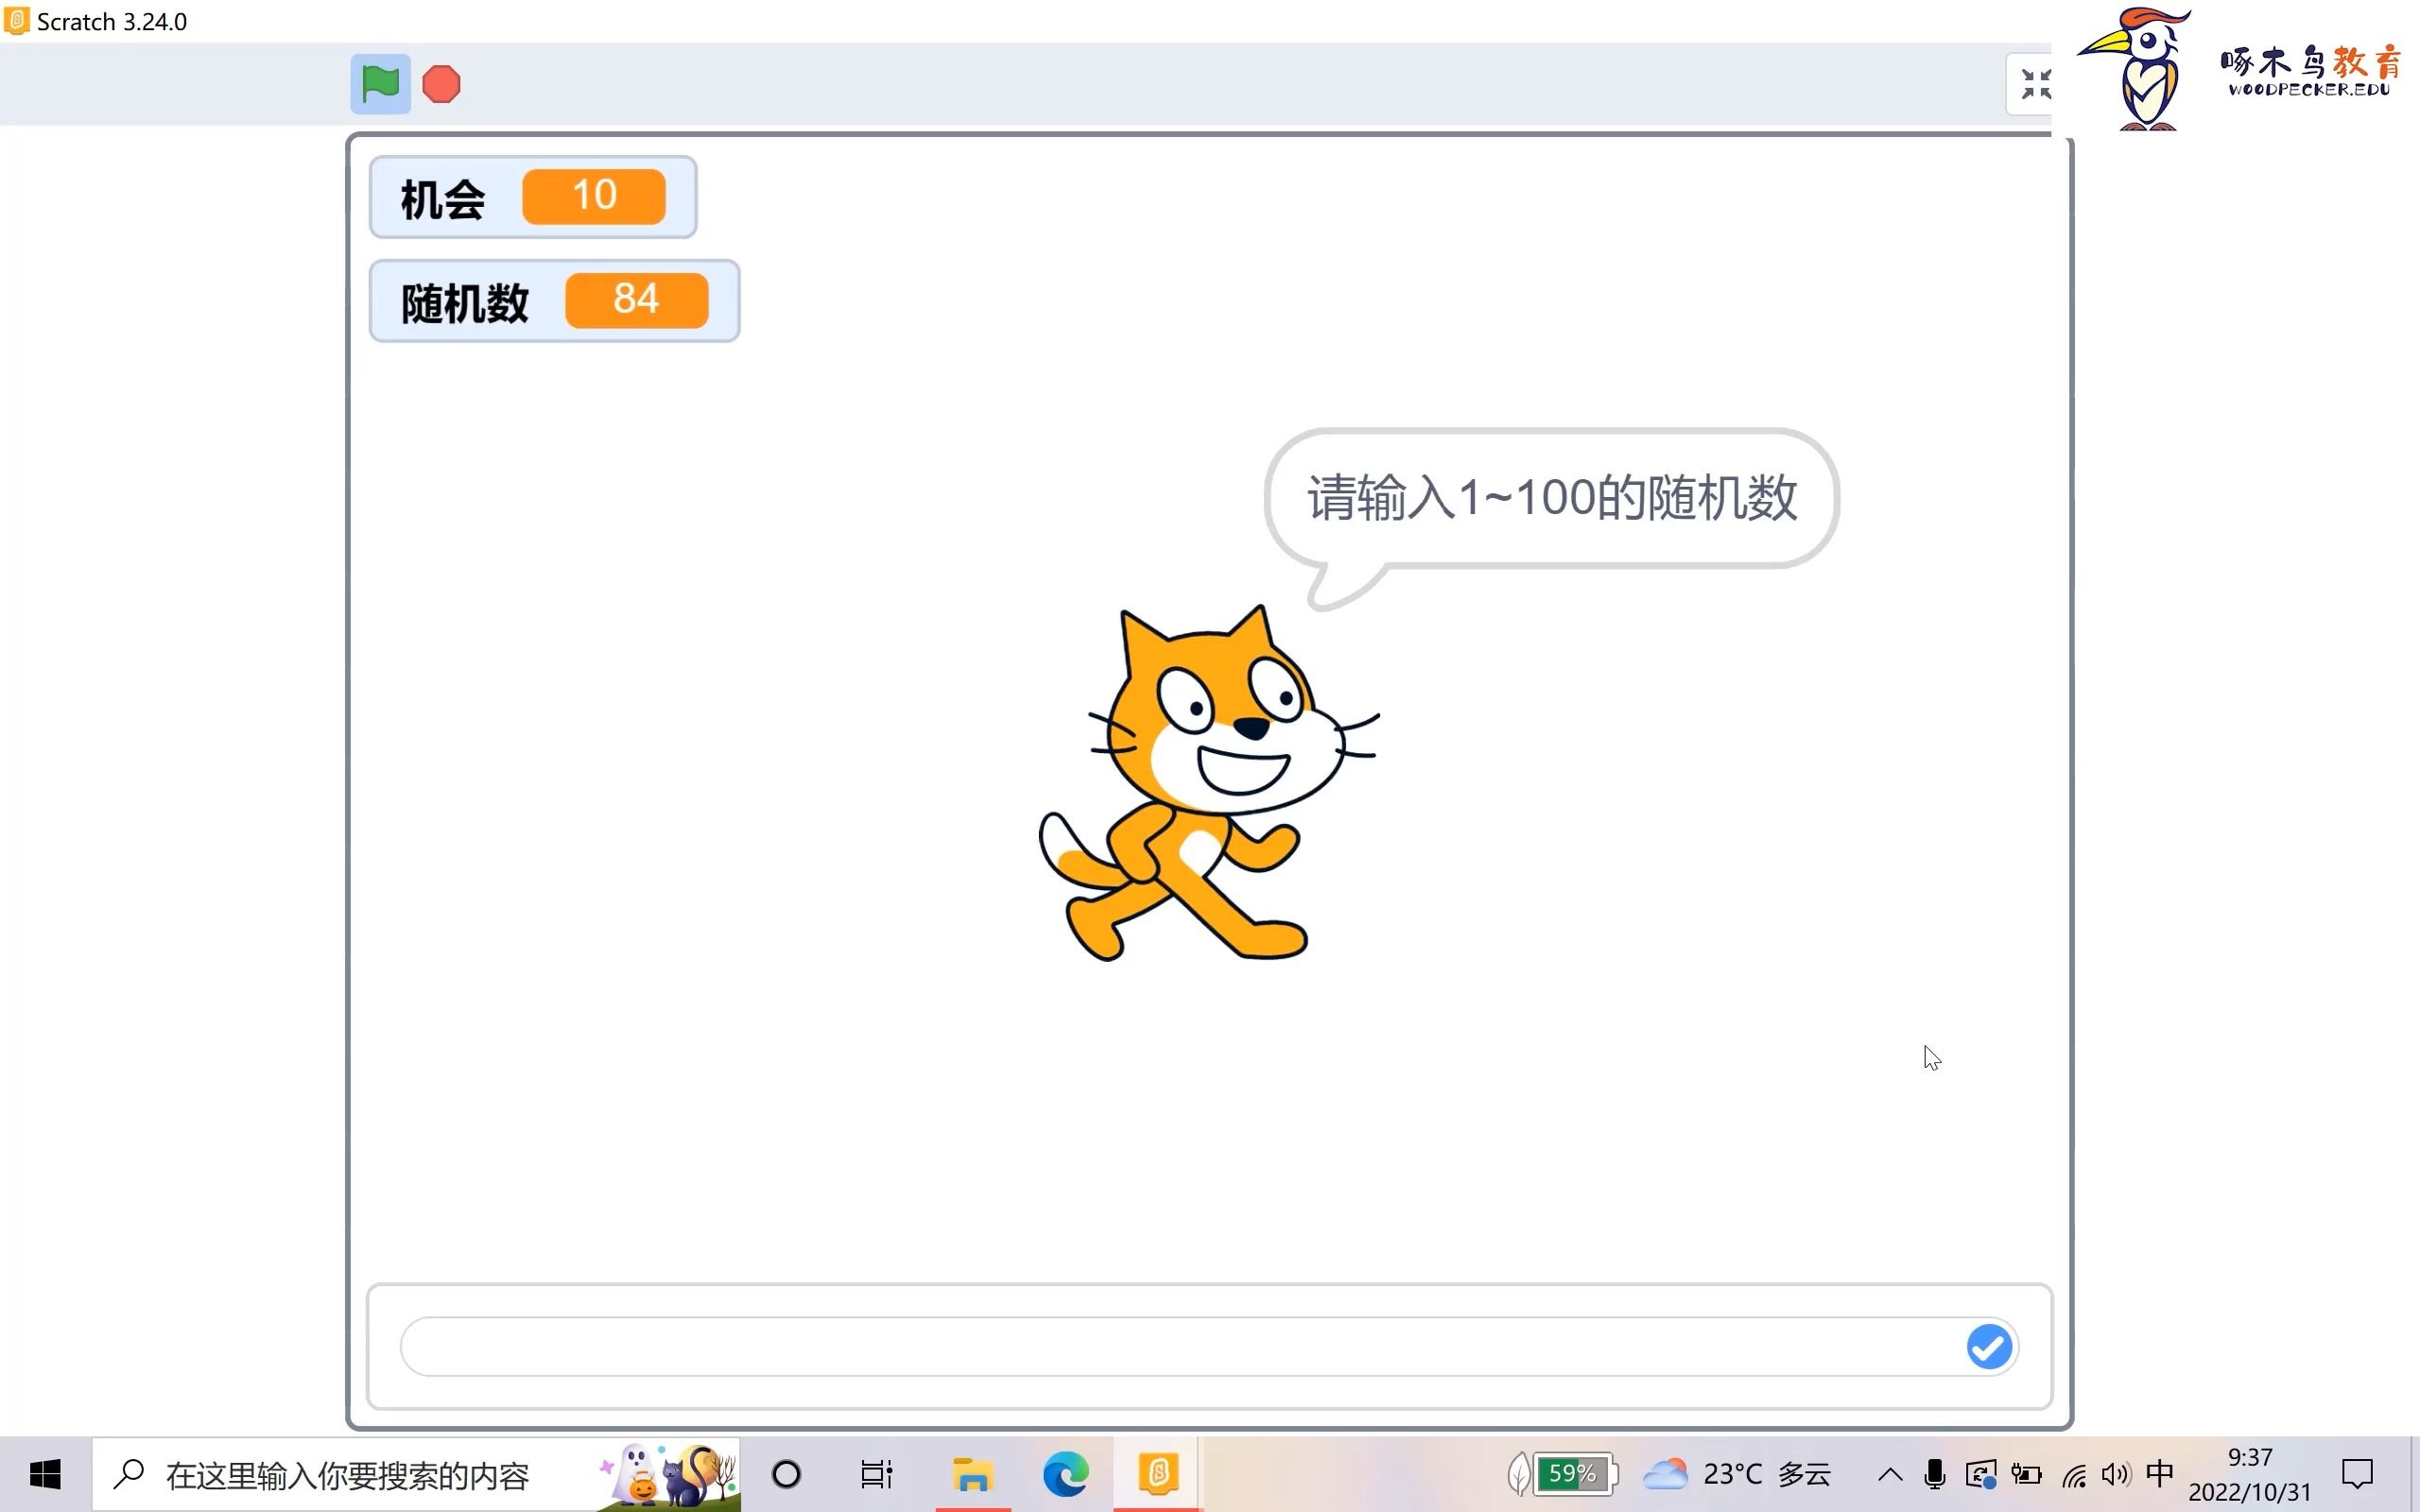Click the Scratch app taskbar icon
Image resolution: width=2420 pixels, height=1512 pixels.
click(1158, 1474)
